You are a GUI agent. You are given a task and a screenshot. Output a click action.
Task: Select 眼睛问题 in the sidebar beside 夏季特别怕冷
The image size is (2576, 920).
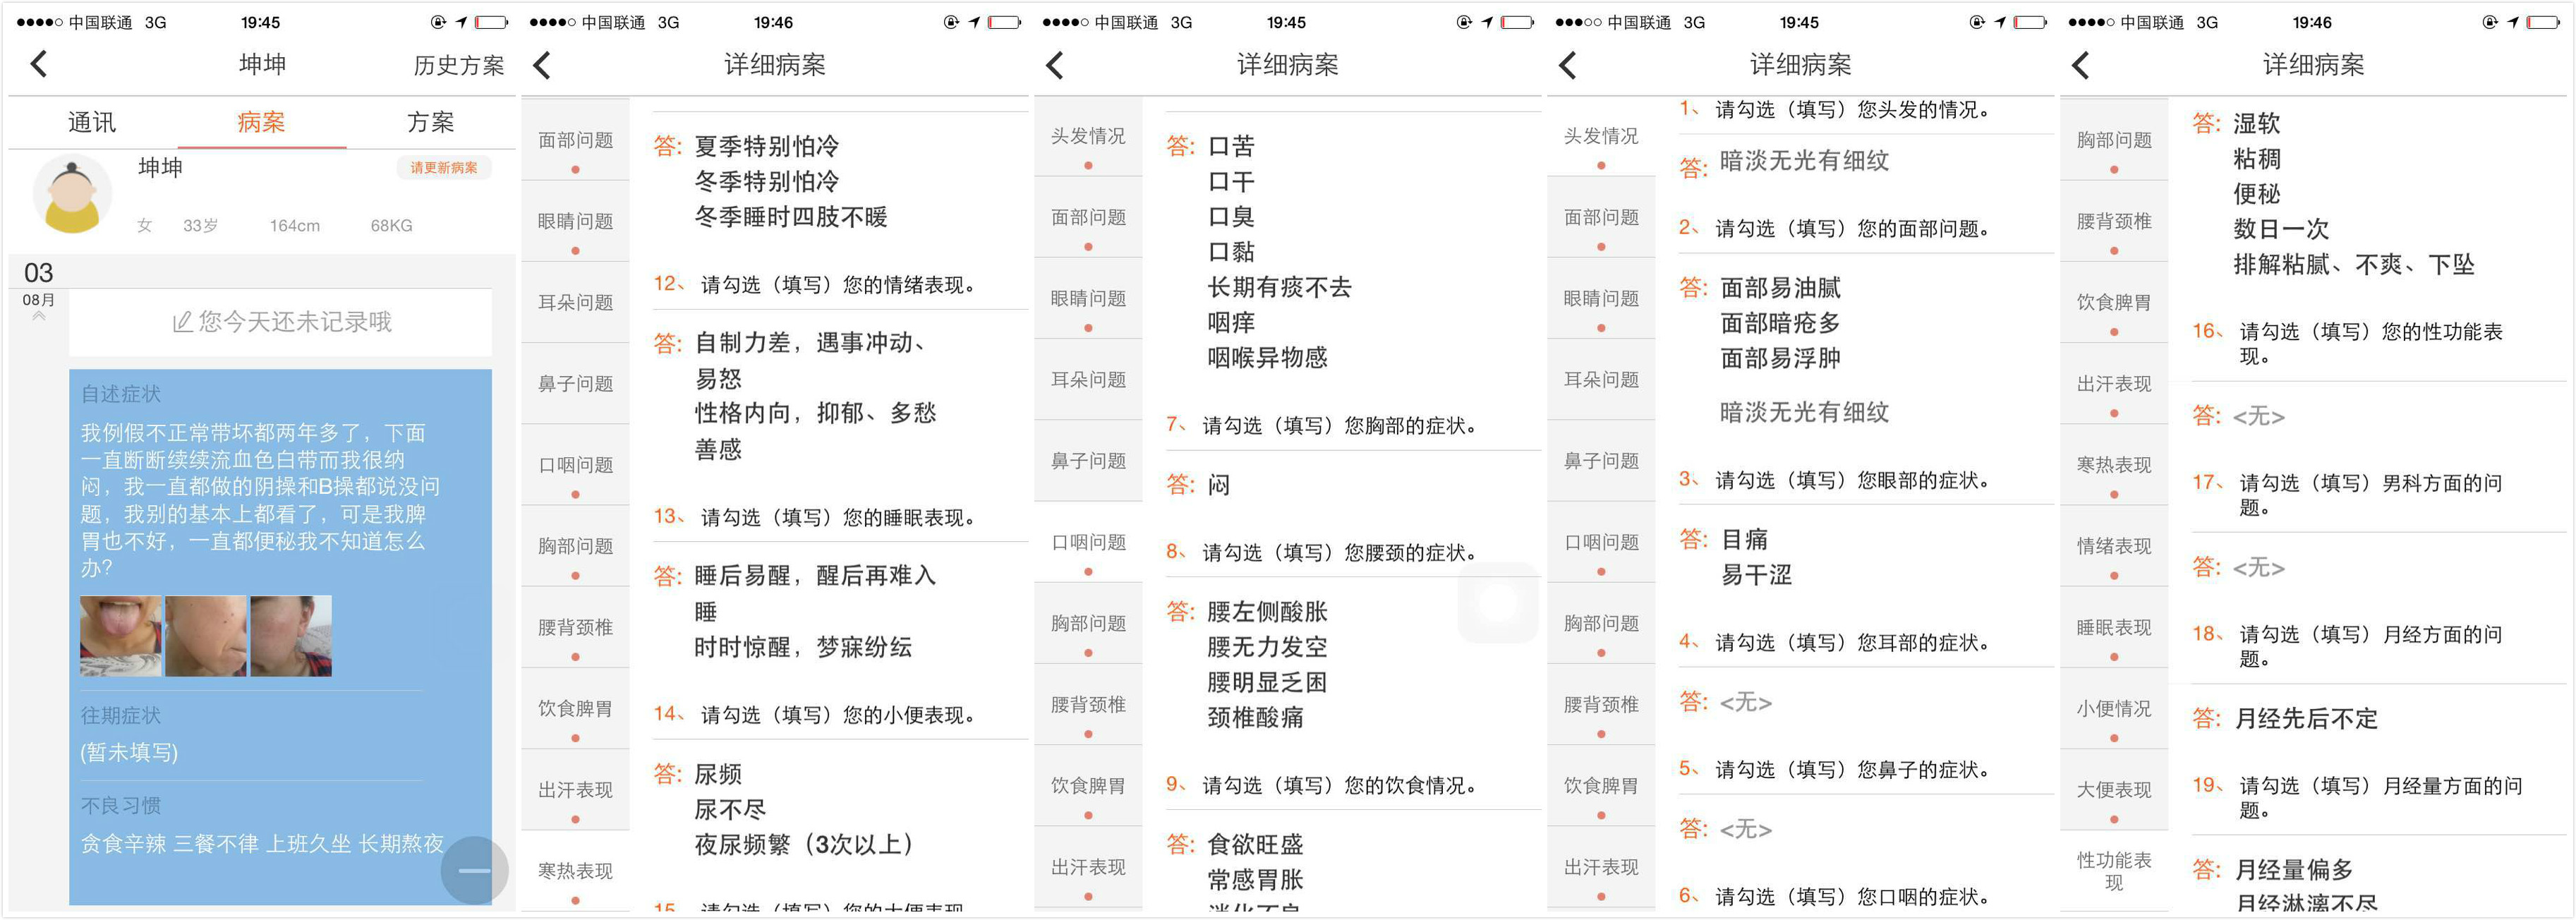click(x=575, y=222)
